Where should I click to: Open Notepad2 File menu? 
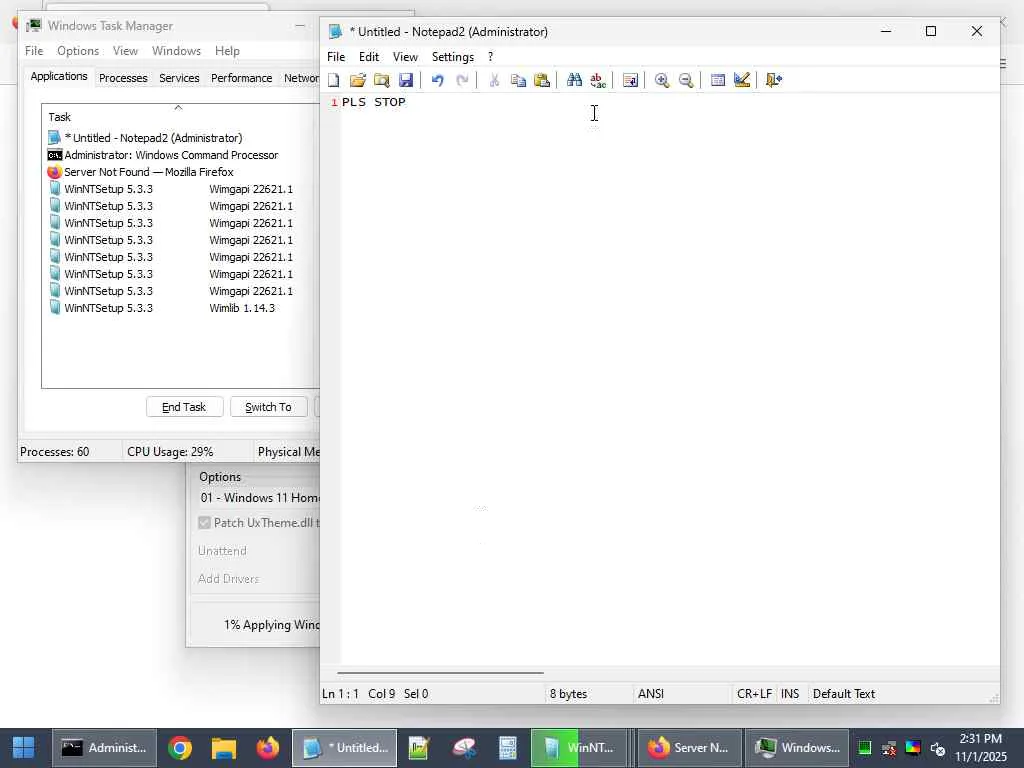[336, 57]
